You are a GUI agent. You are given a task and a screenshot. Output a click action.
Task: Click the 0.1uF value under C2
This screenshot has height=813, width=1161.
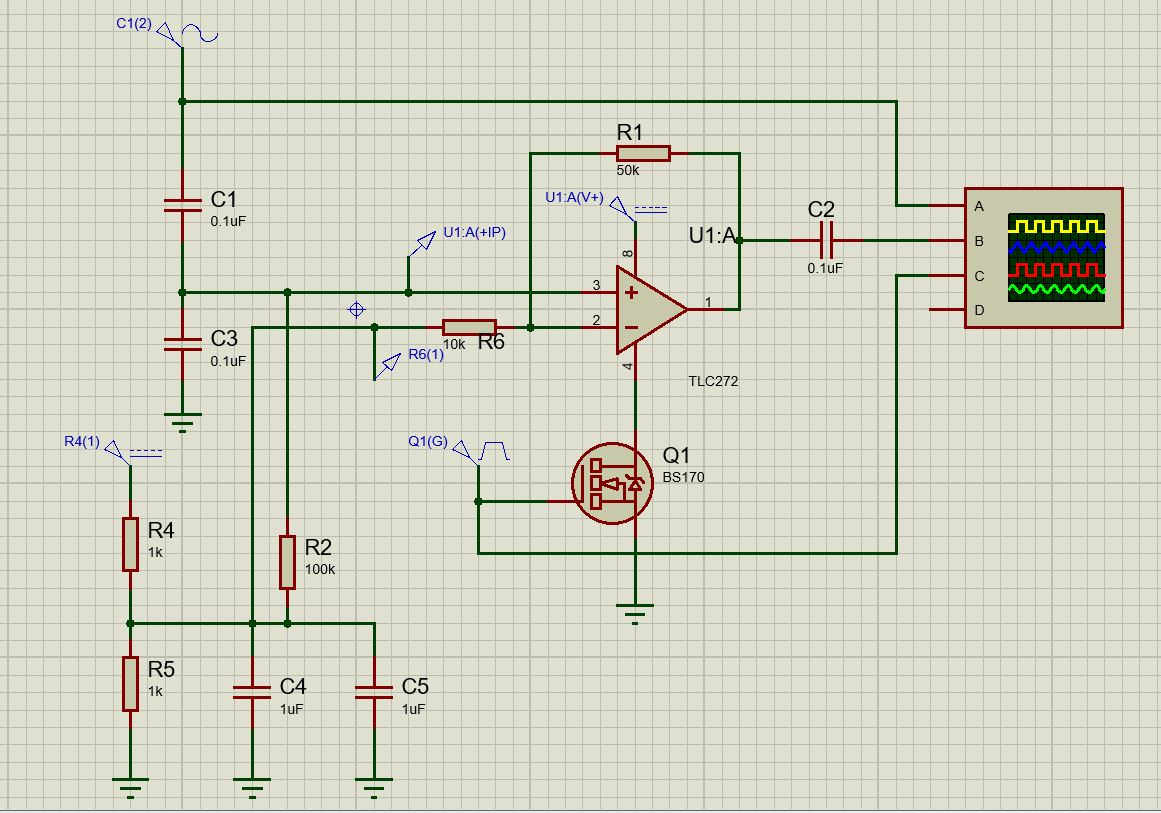[825, 268]
